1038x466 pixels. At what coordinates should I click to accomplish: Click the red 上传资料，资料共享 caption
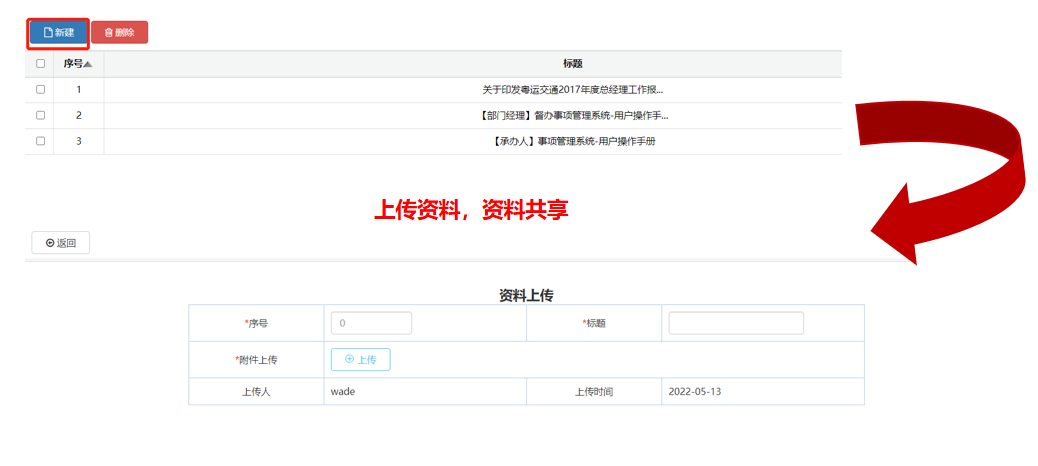[471, 211]
